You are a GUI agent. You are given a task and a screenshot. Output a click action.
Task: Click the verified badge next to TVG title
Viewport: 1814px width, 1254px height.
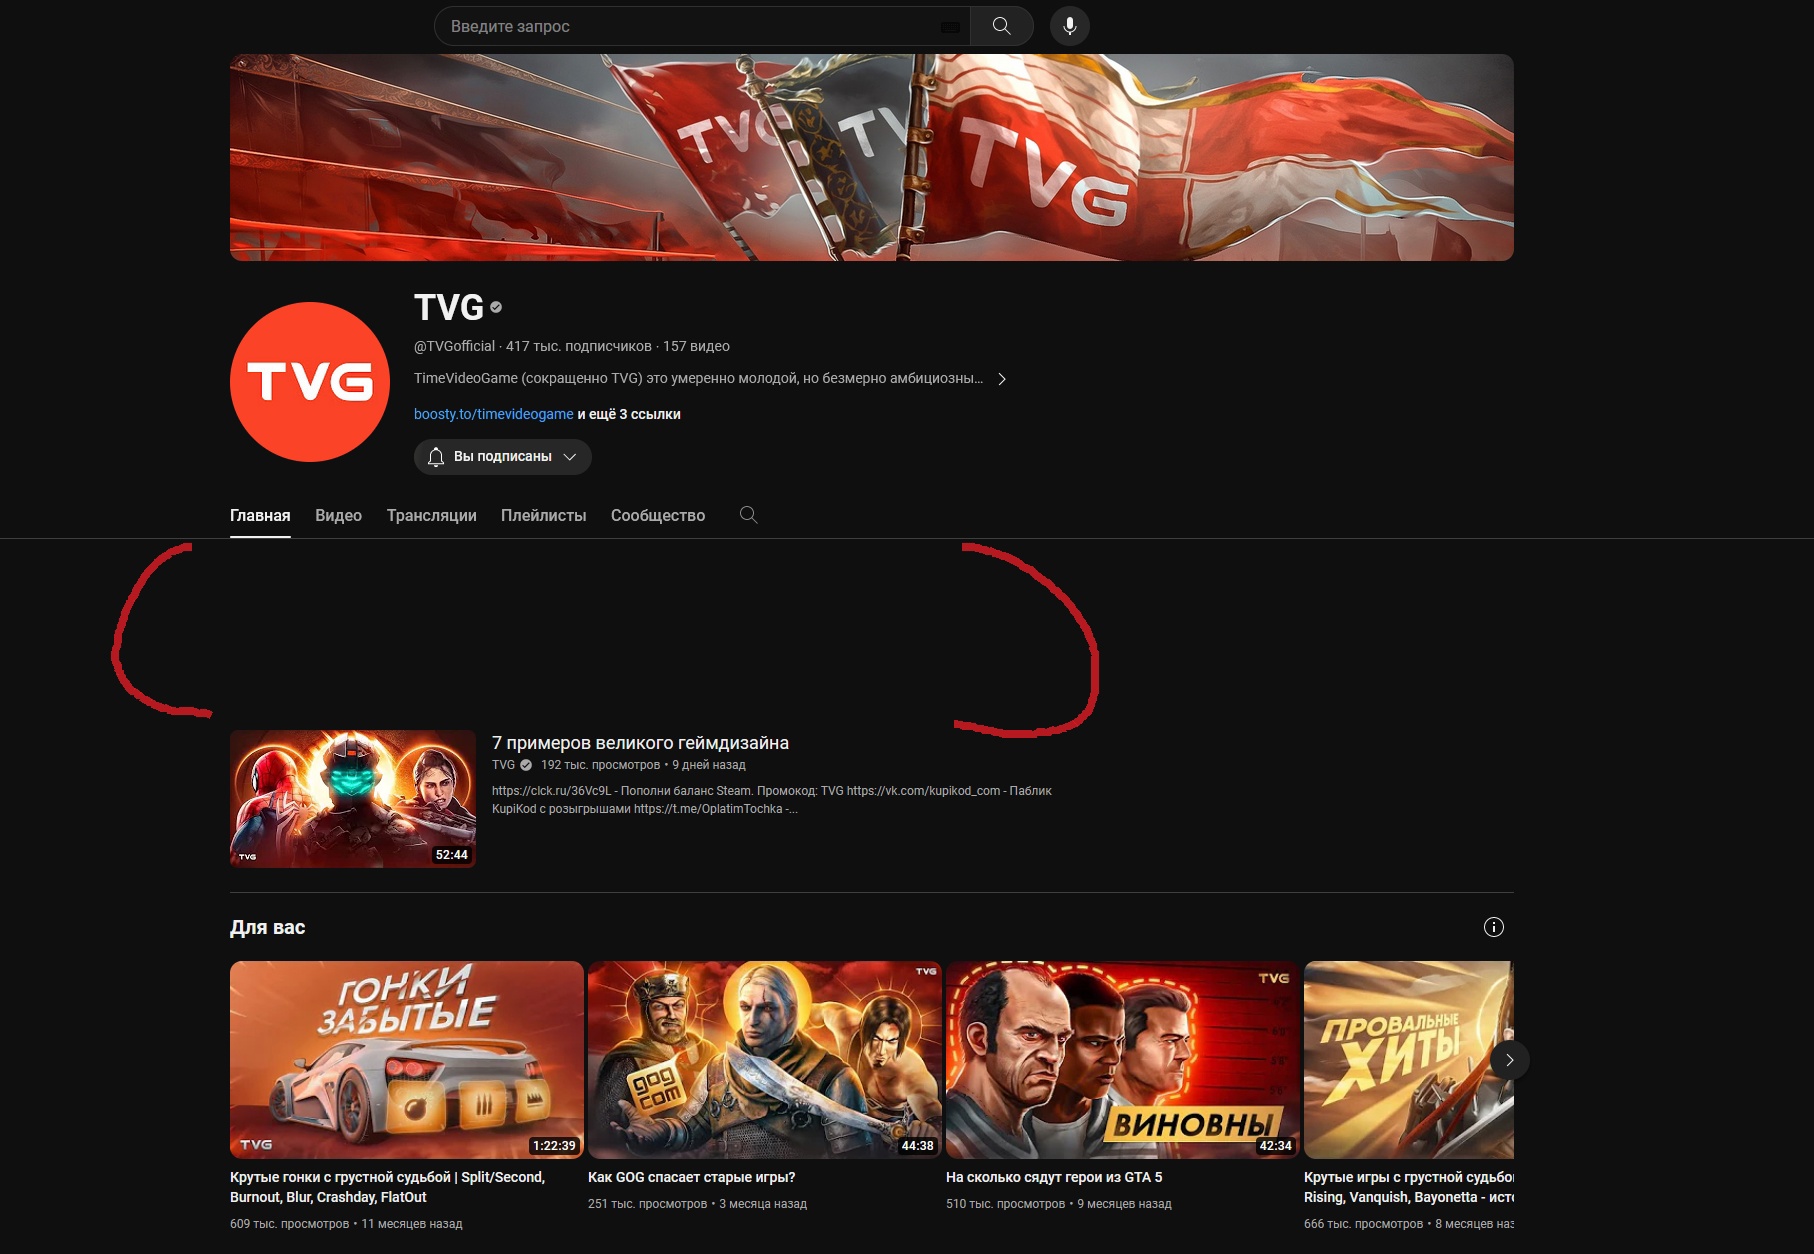point(496,307)
